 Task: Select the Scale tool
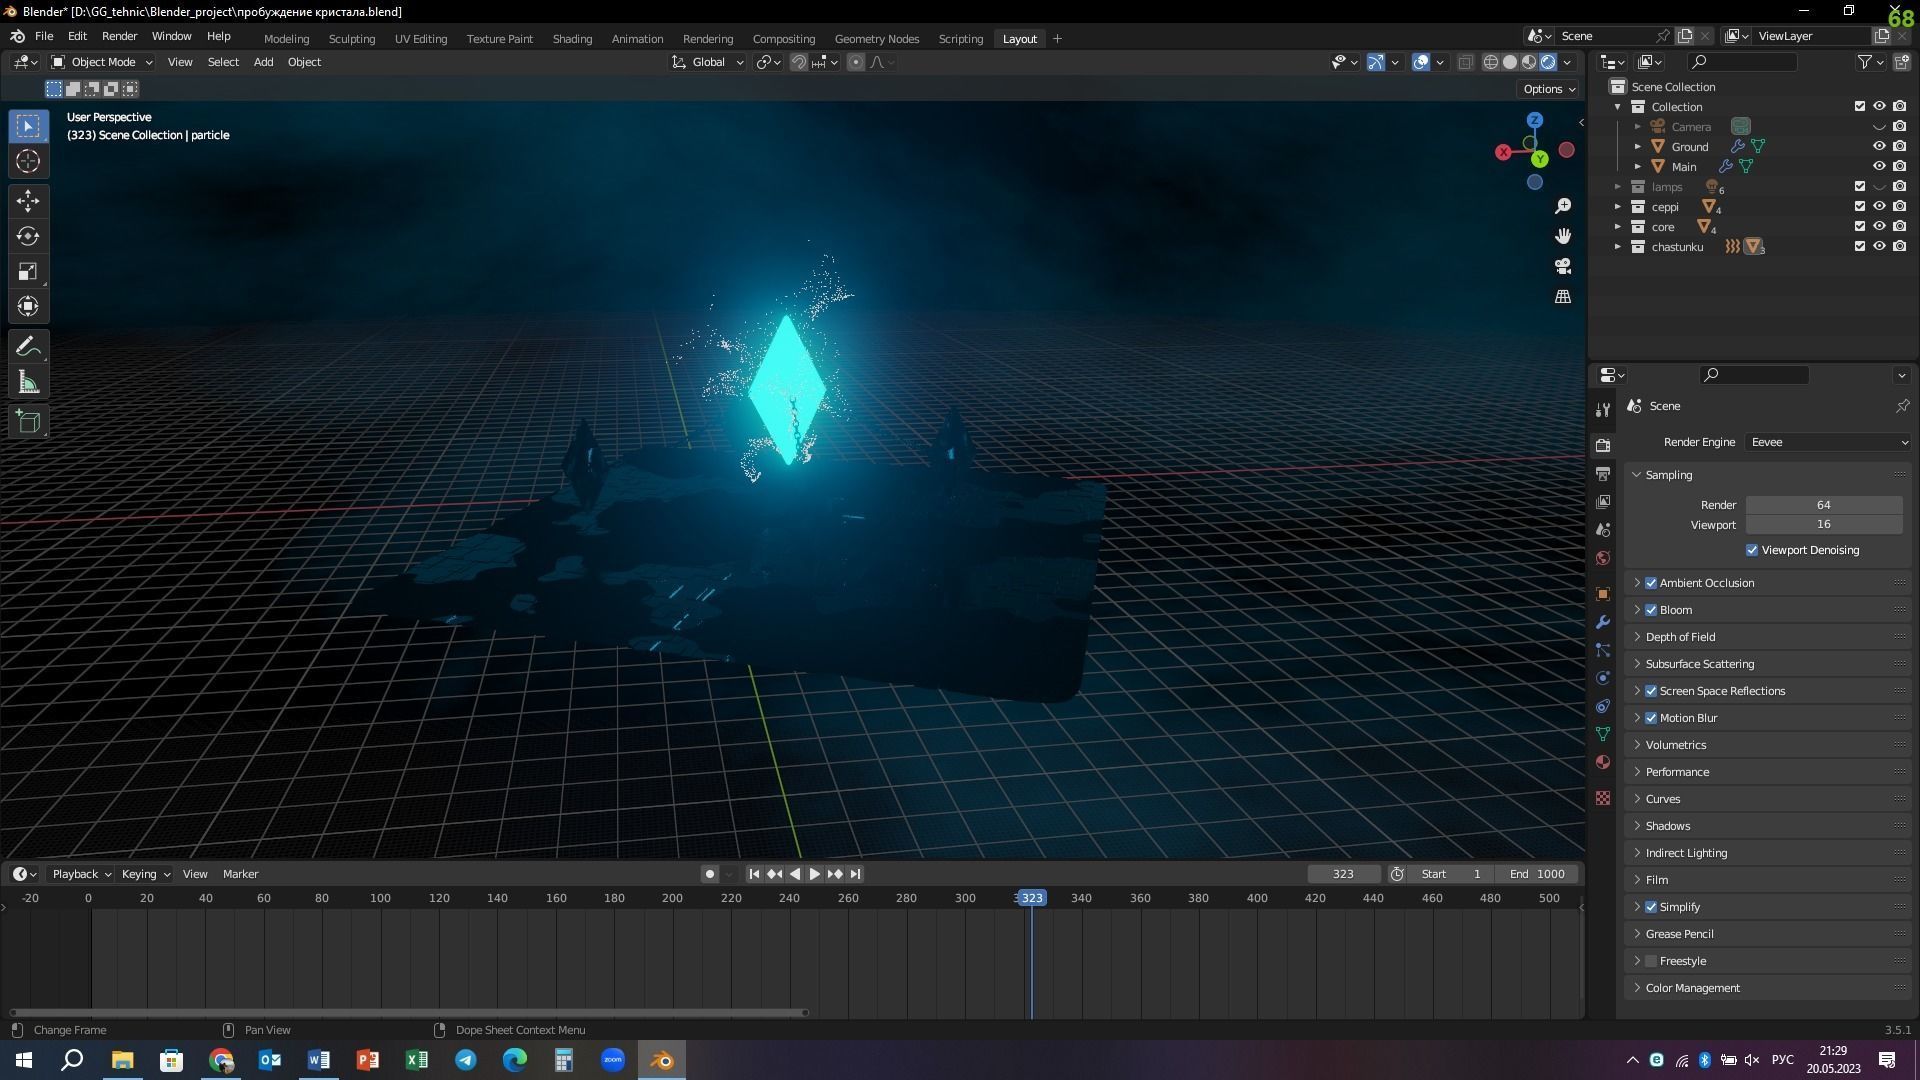tap(28, 271)
